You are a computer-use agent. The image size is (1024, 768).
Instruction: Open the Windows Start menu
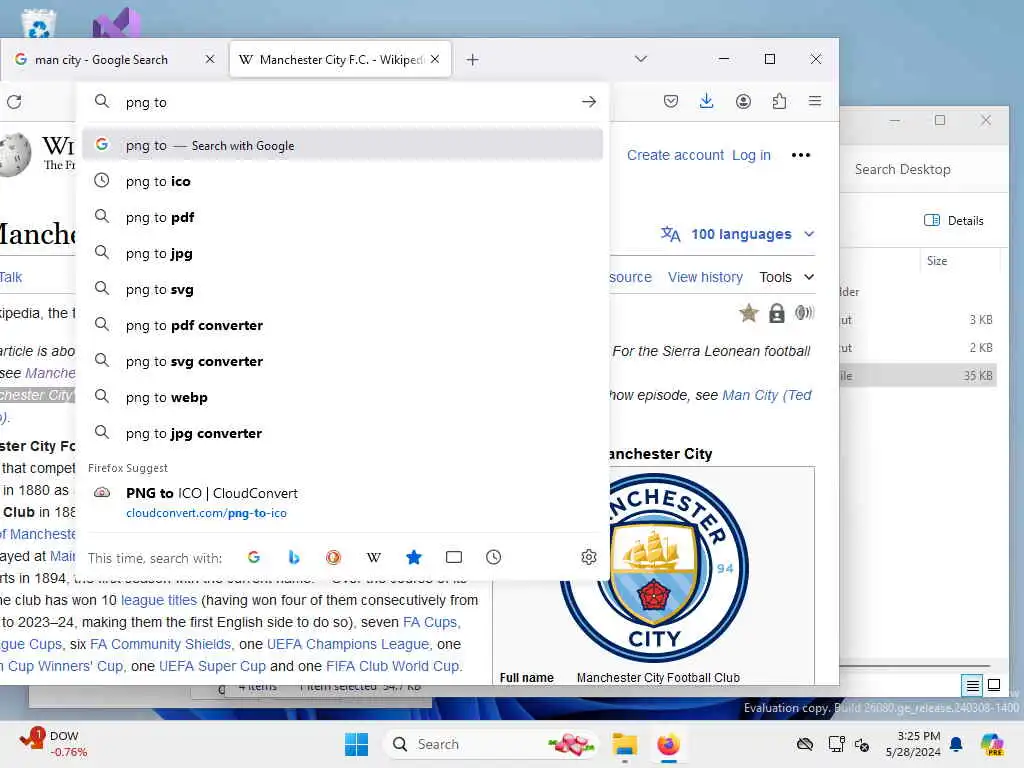point(357,744)
